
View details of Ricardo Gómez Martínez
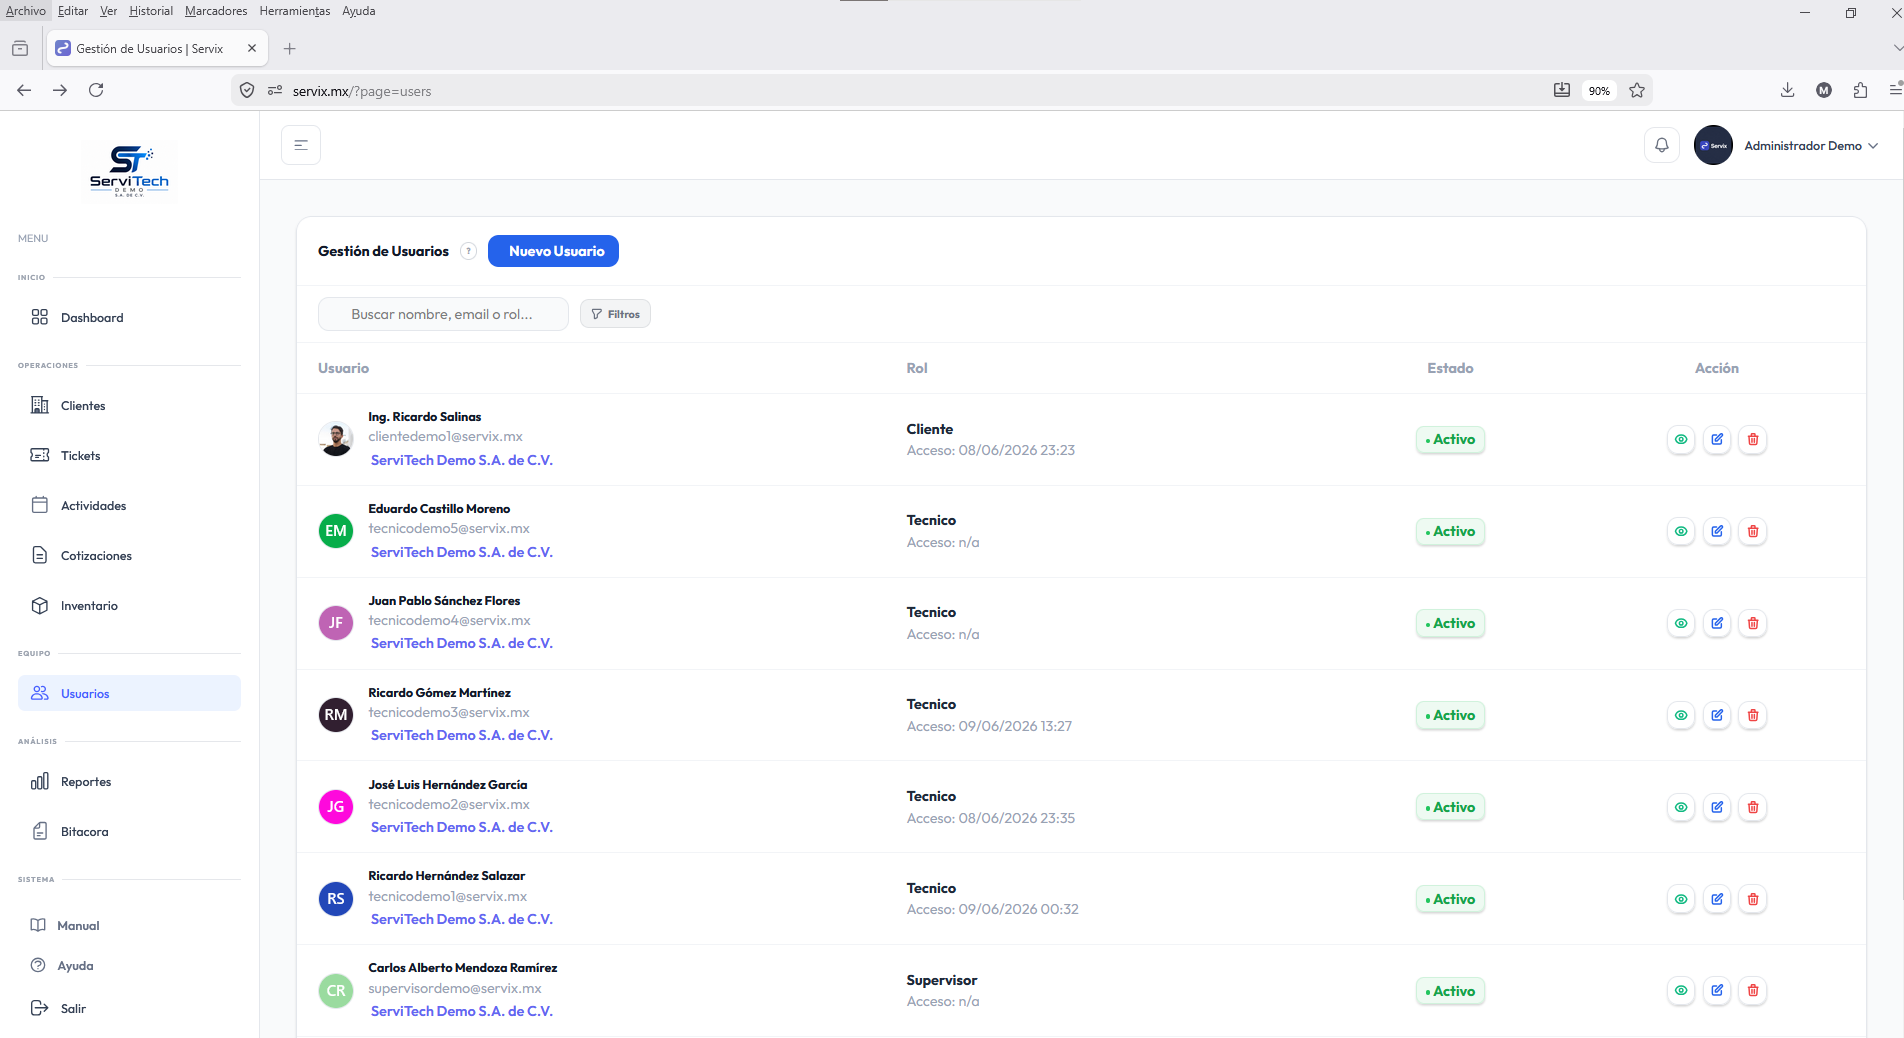(1681, 715)
